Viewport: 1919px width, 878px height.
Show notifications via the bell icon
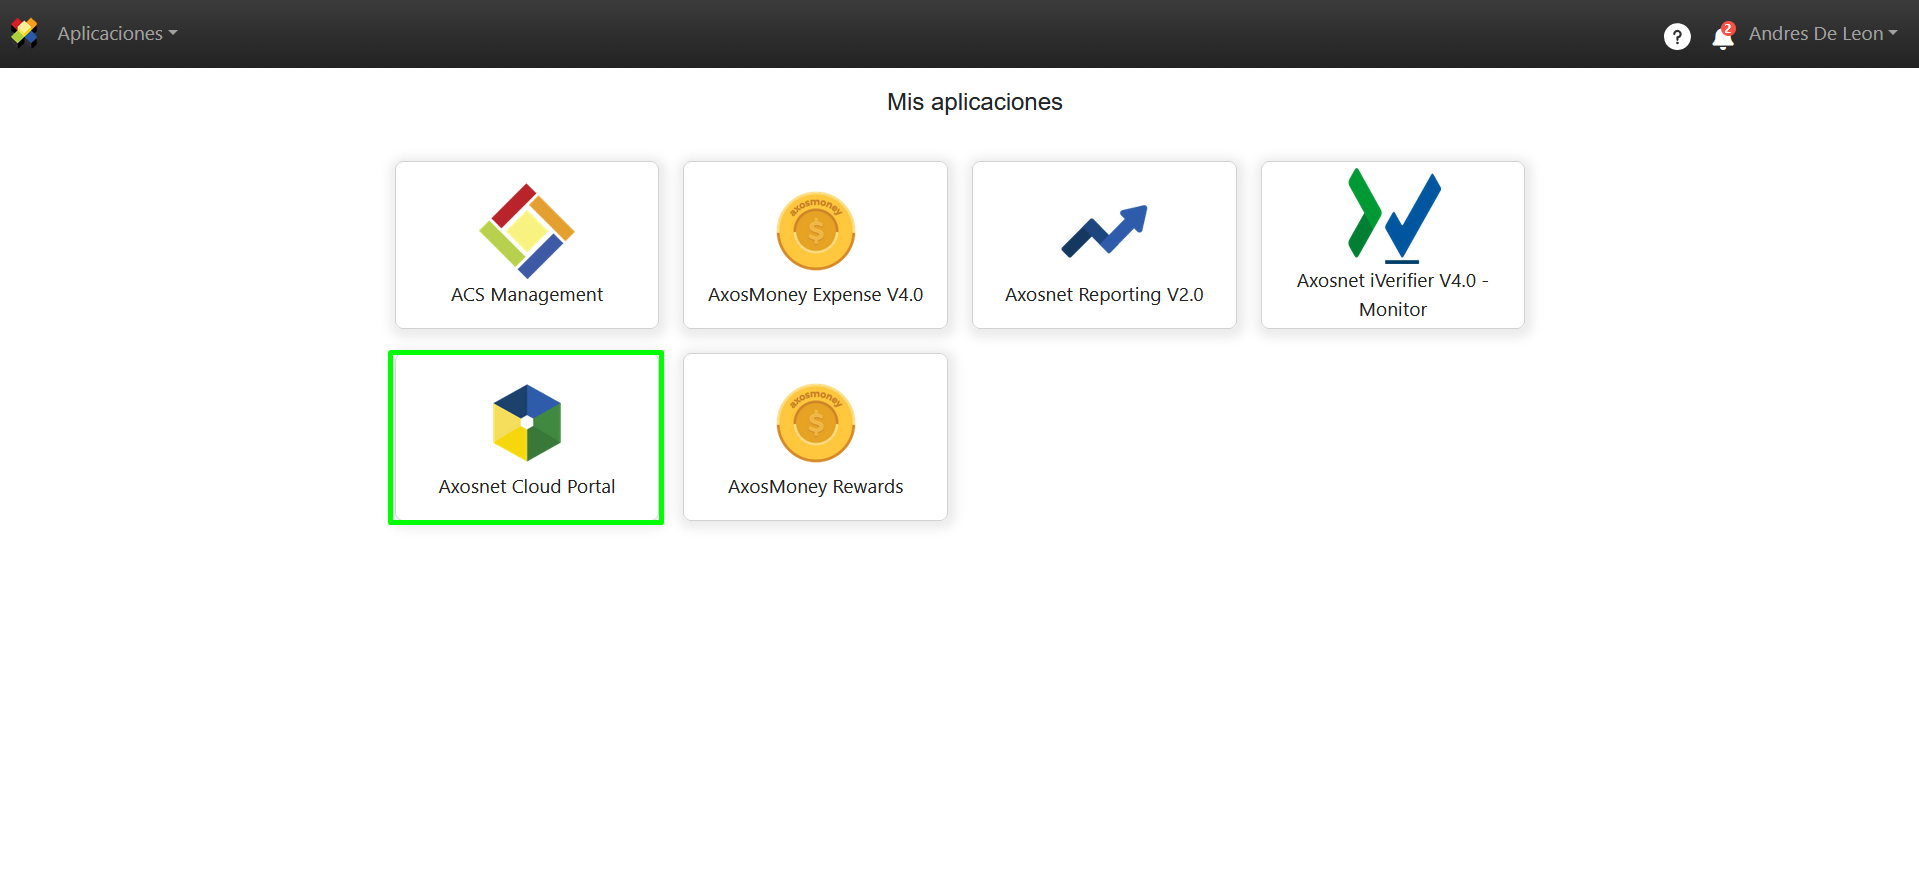tap(1721, 38)
